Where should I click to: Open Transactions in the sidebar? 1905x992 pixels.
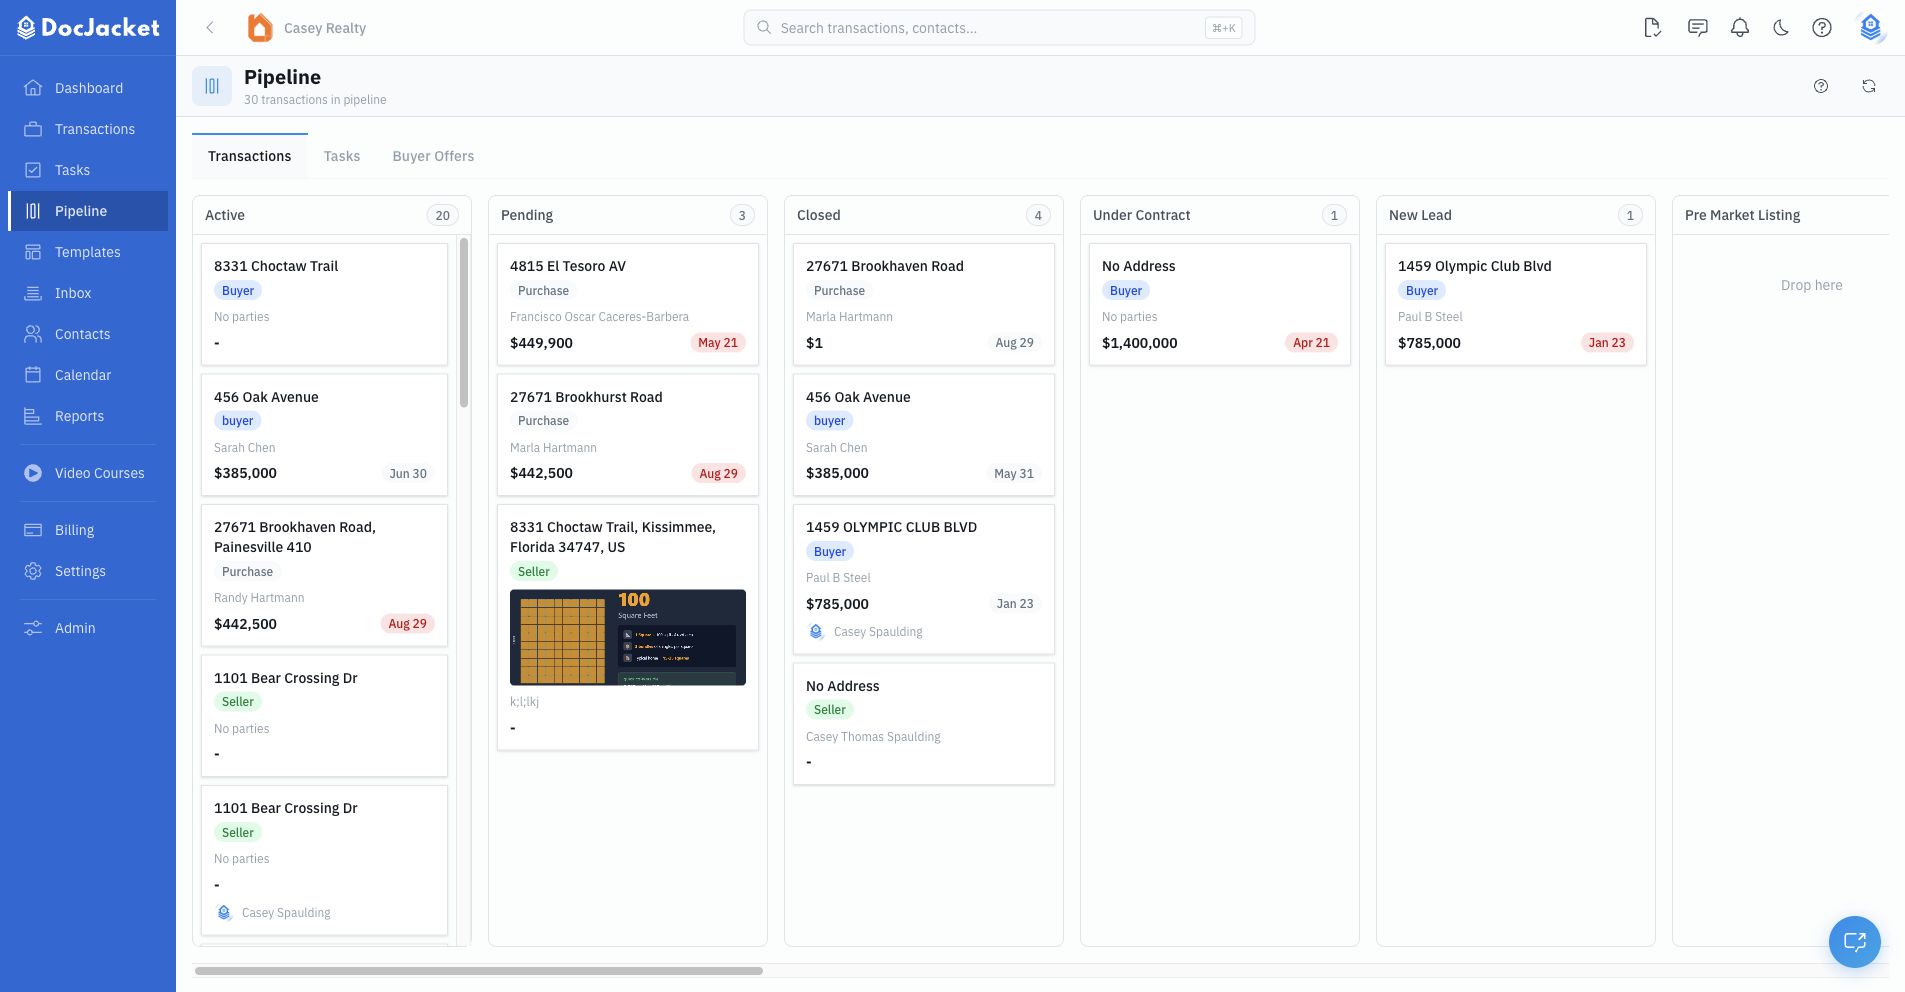coord(88,129)
